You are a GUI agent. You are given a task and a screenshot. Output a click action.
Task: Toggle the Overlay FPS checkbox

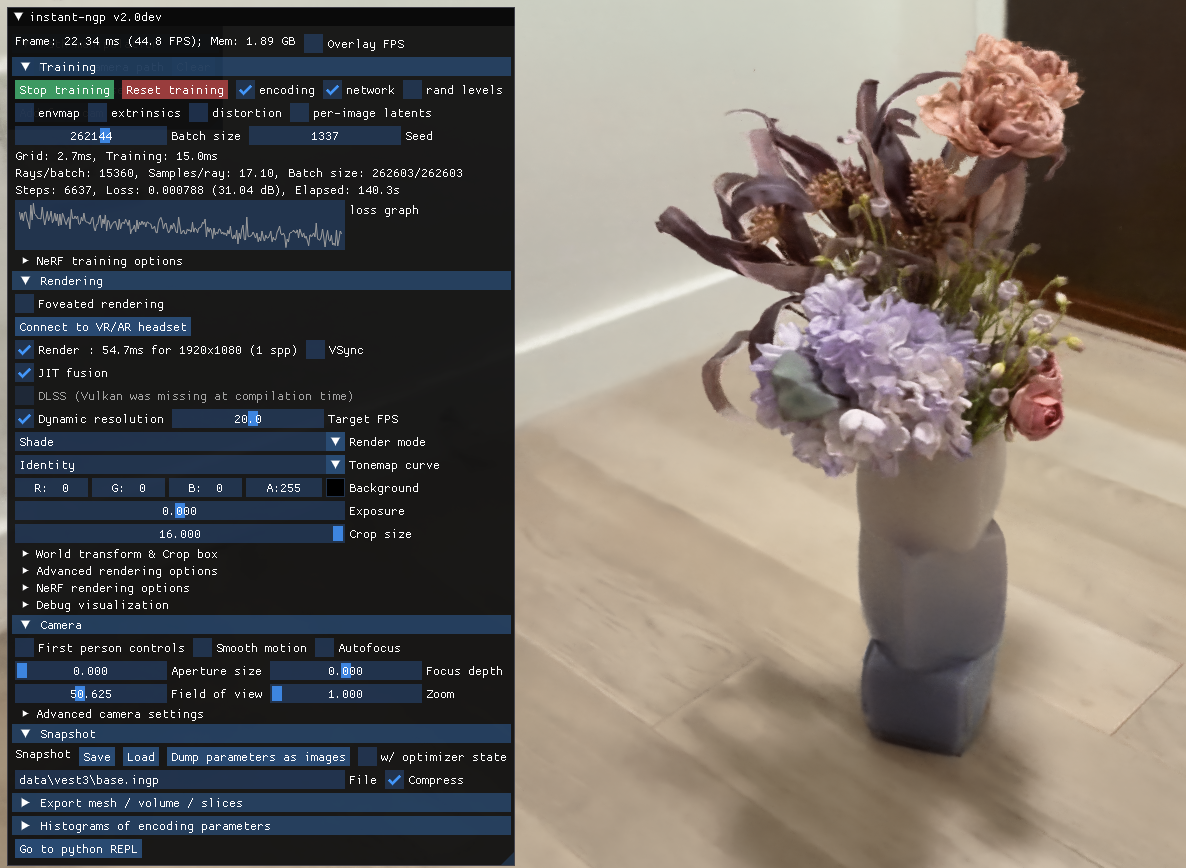point(313,43)
